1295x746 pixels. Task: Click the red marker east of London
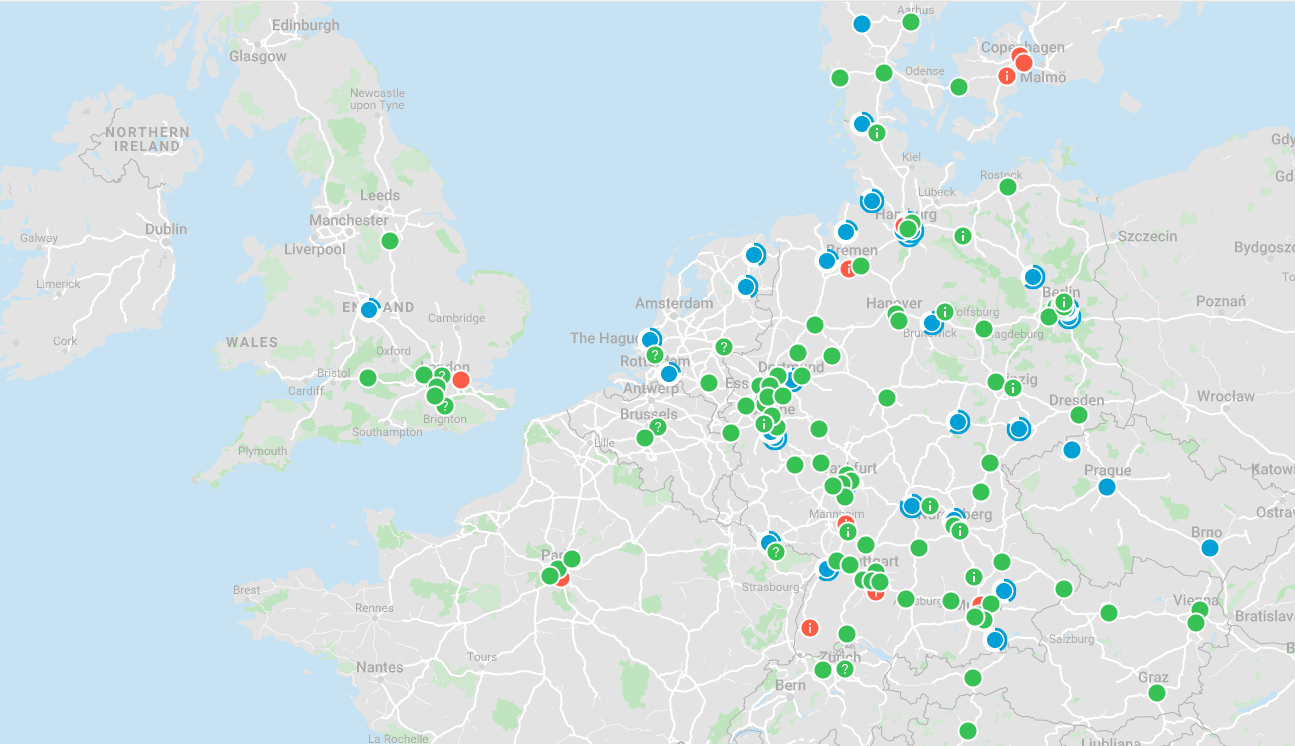(461, 380)
